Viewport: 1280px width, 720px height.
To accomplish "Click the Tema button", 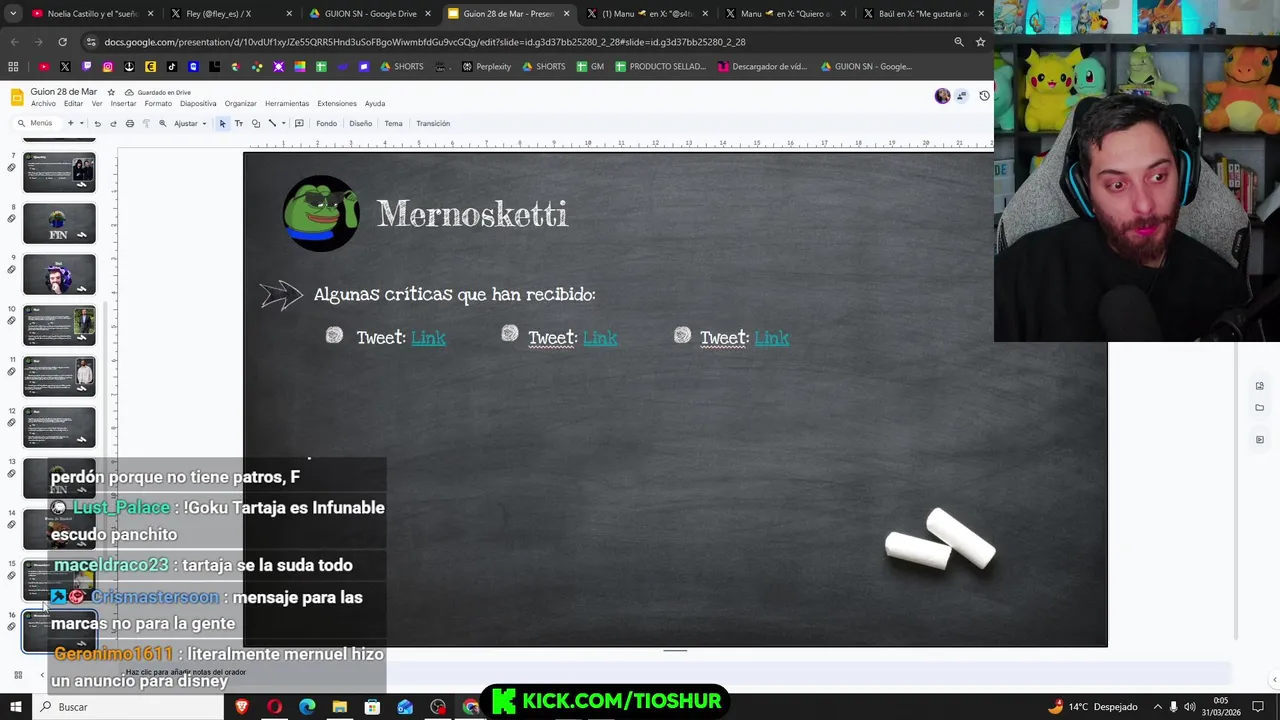I will point(393,124).
